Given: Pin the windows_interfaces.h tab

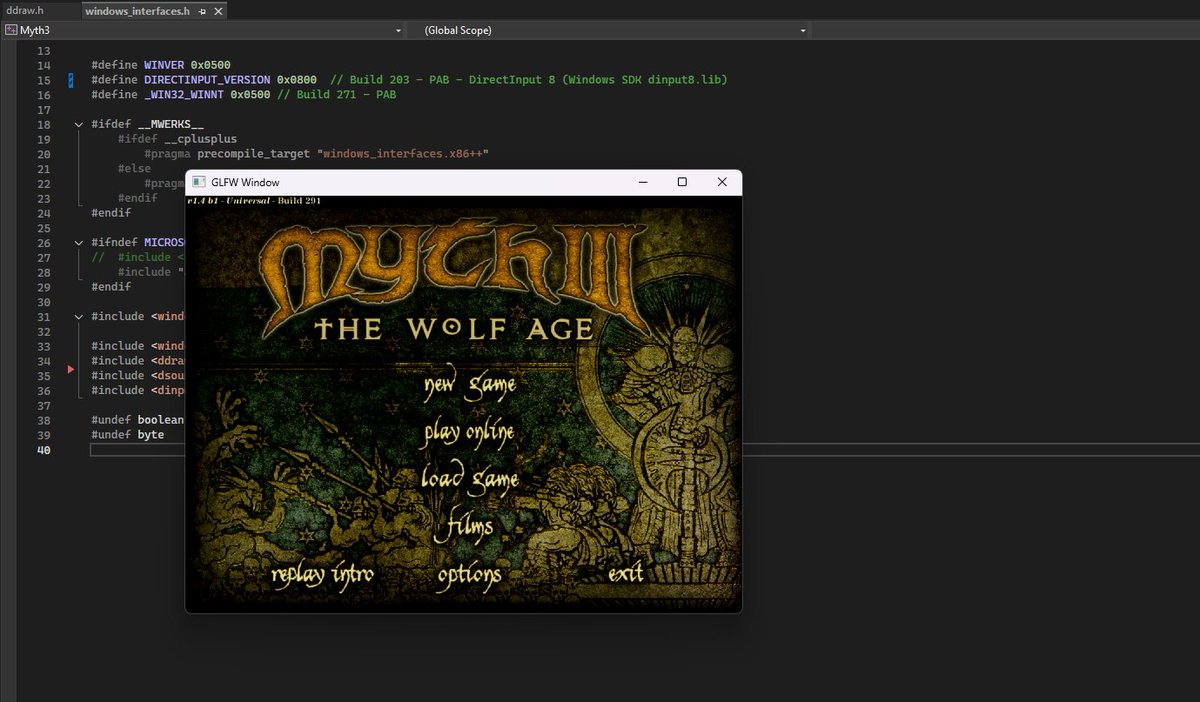Looking at the screenshot, I should tap(202, 11).
